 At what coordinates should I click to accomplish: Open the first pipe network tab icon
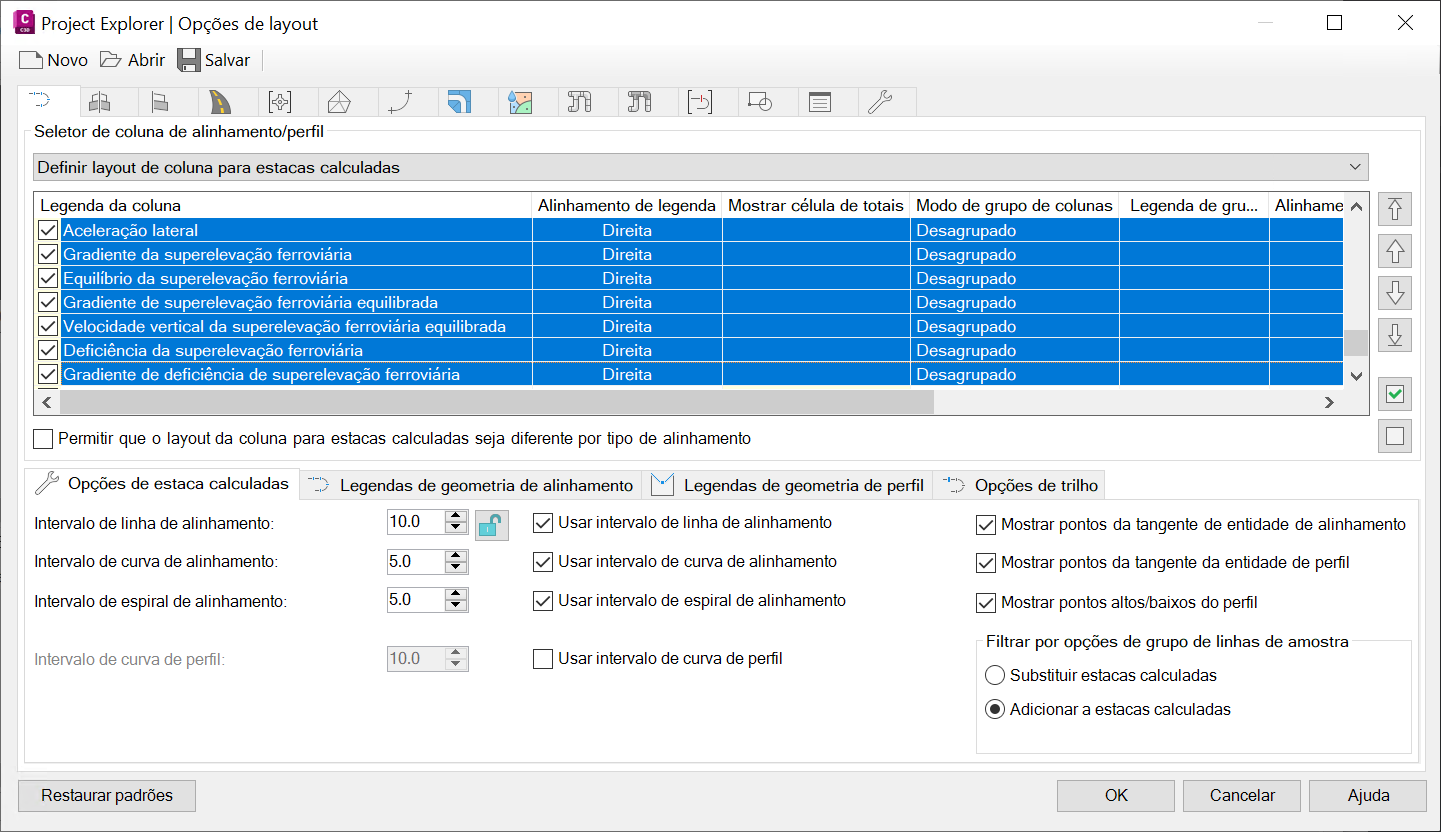coord(580,102)
